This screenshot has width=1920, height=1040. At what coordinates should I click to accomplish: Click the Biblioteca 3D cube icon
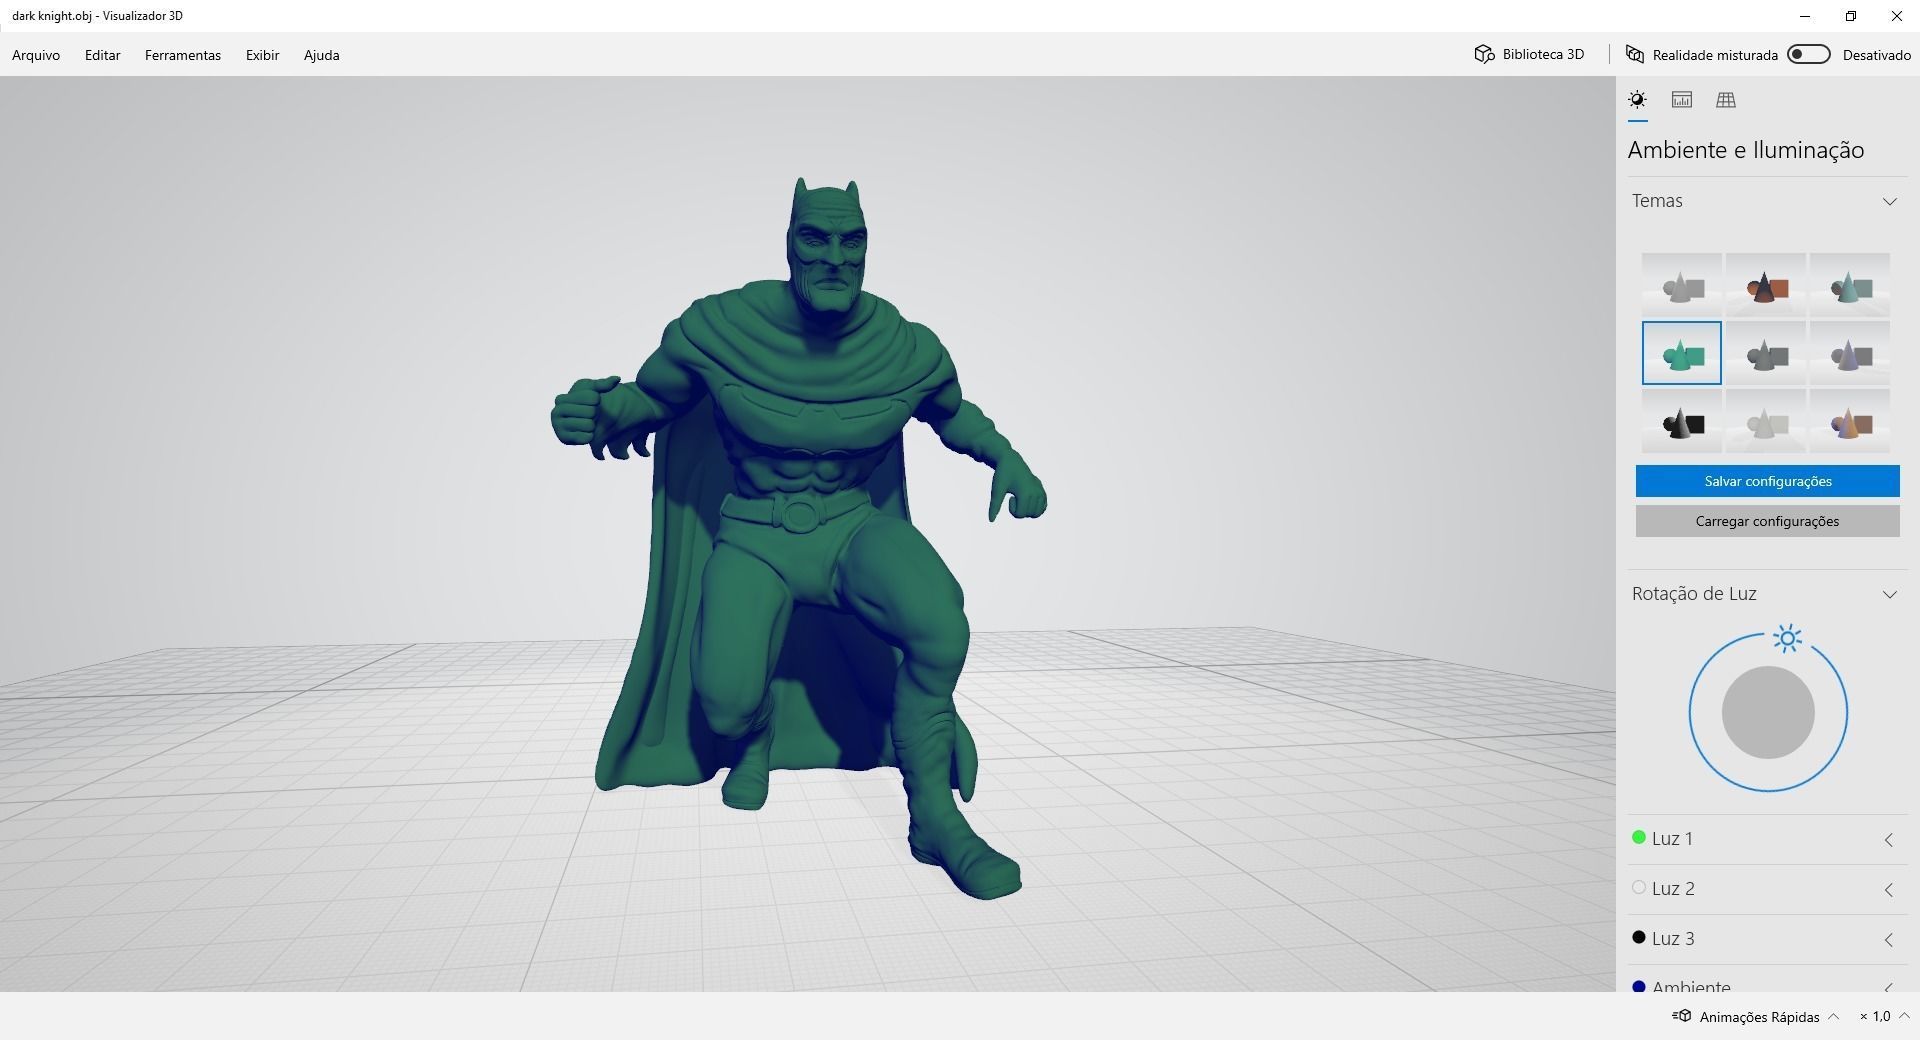1484,54
